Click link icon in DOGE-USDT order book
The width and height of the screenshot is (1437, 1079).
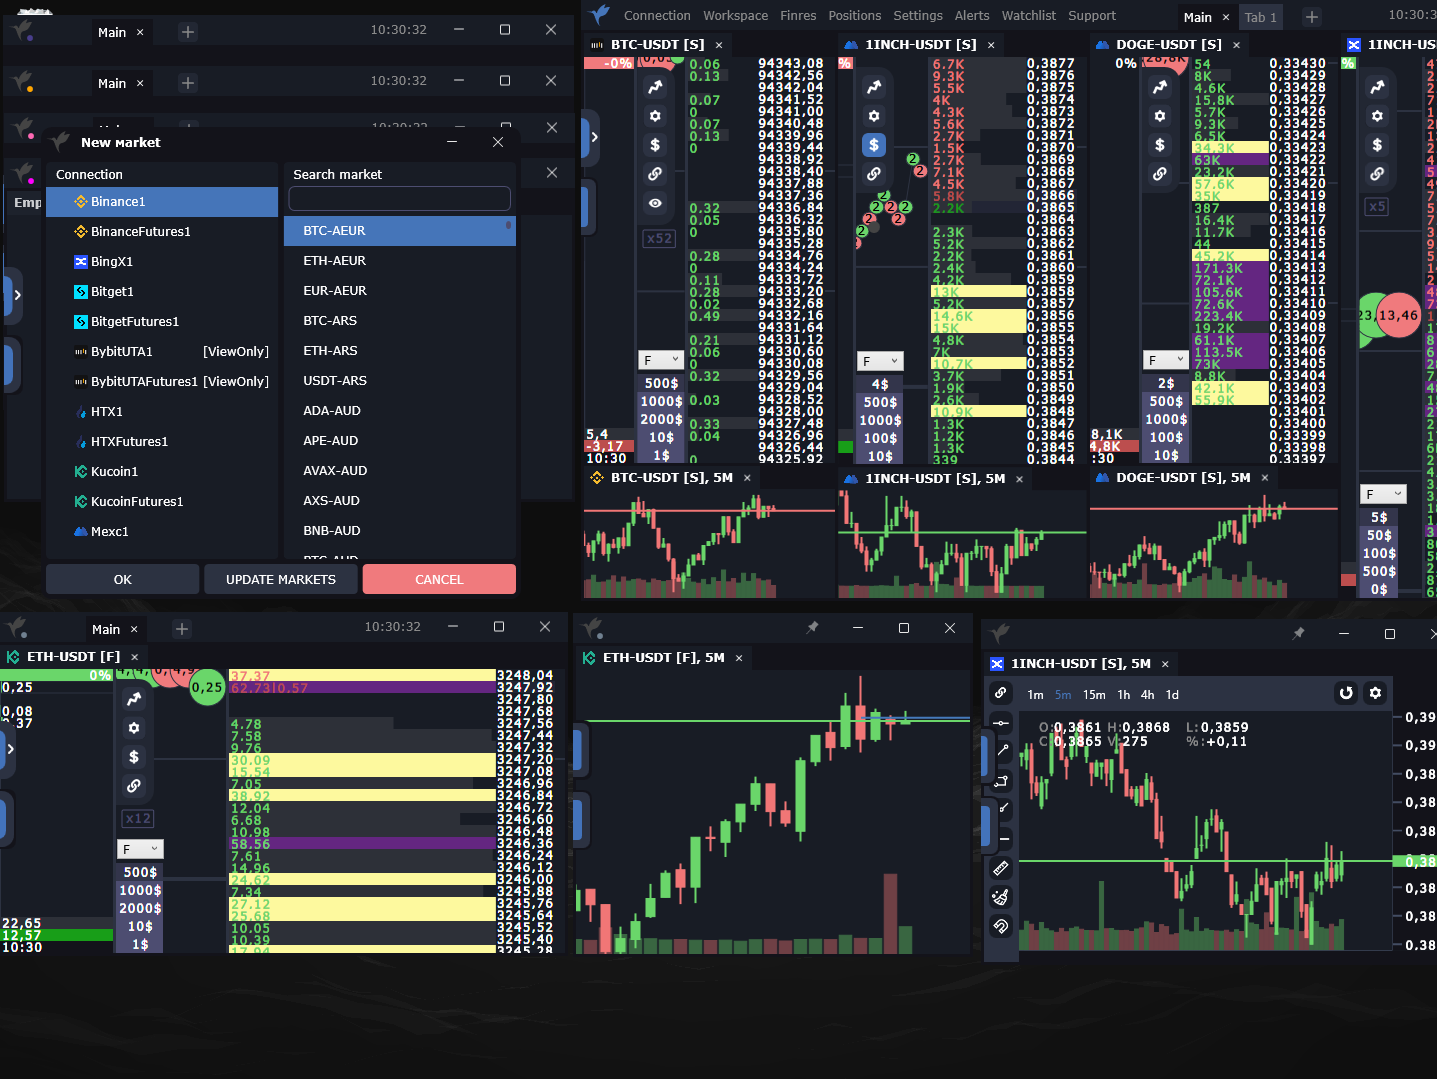click(1160, 174)
